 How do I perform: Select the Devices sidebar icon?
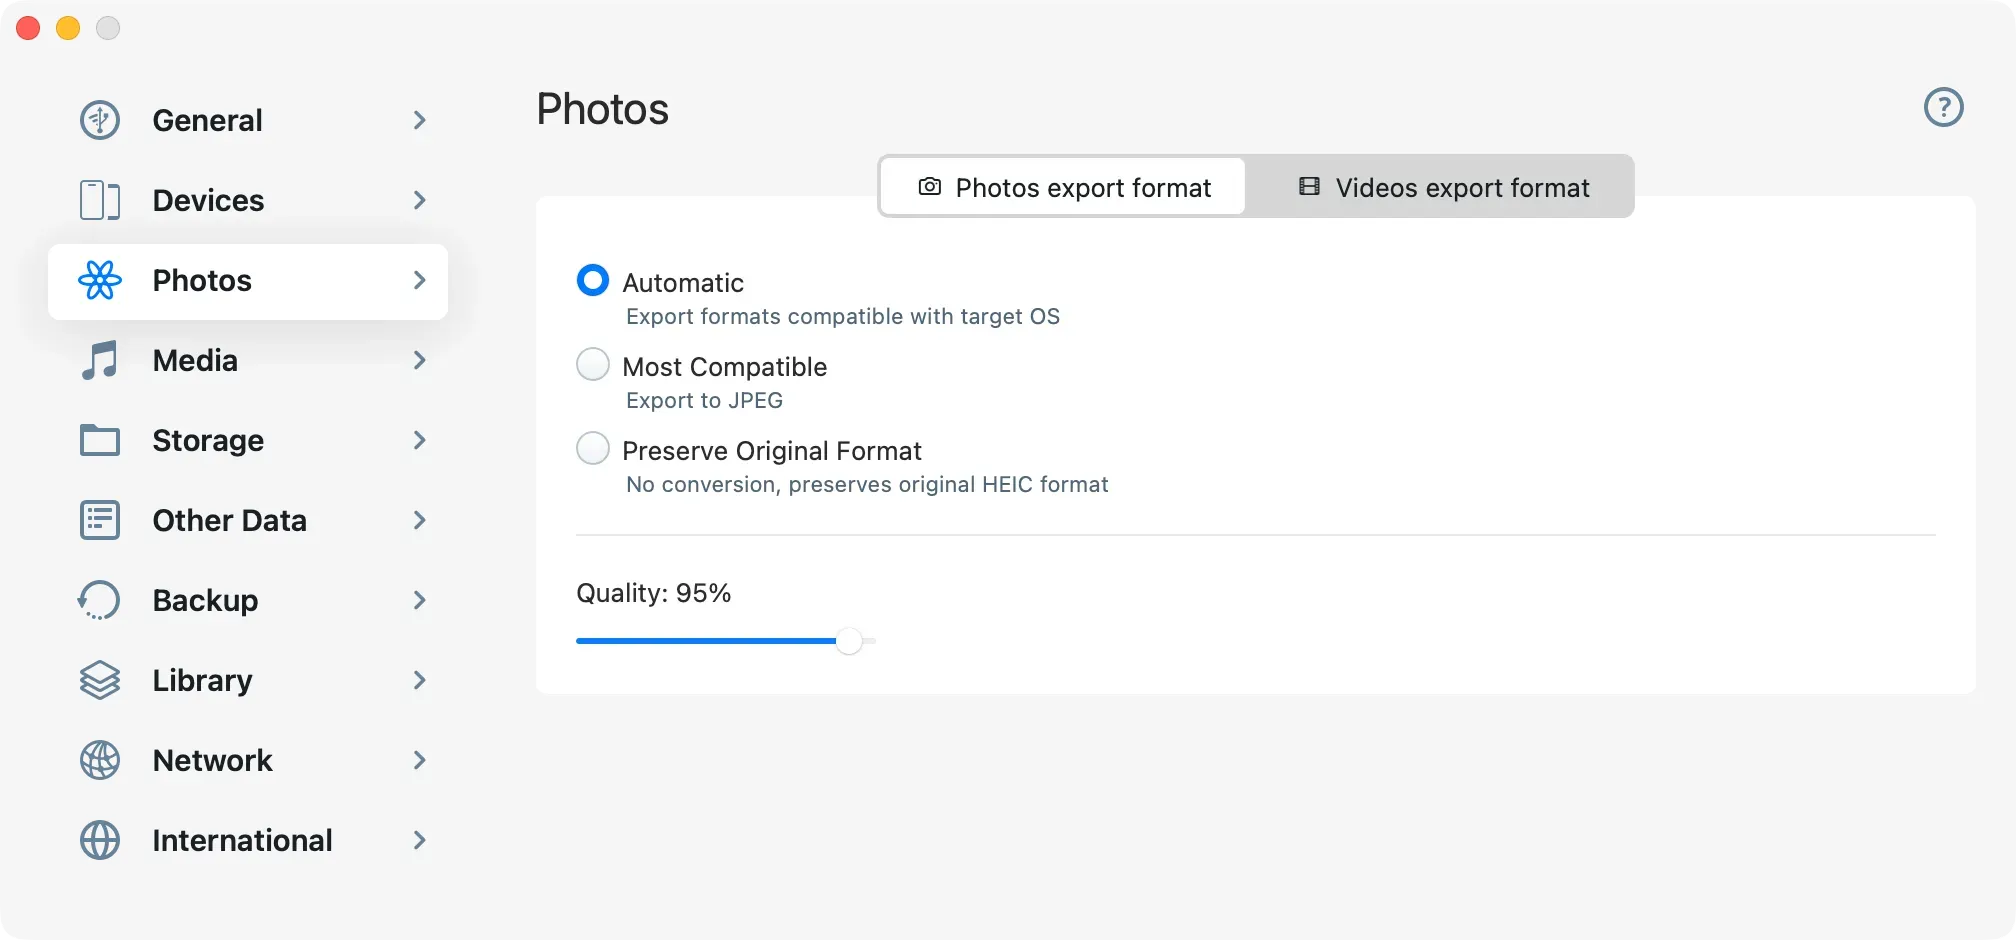[99, 200]
